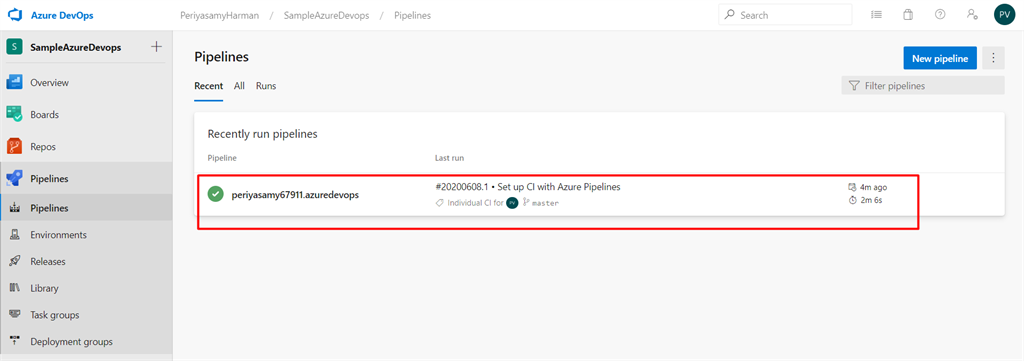Click the magnifier icon in Search box
This screenshot has width=1024, height=361.
[729, 14]
